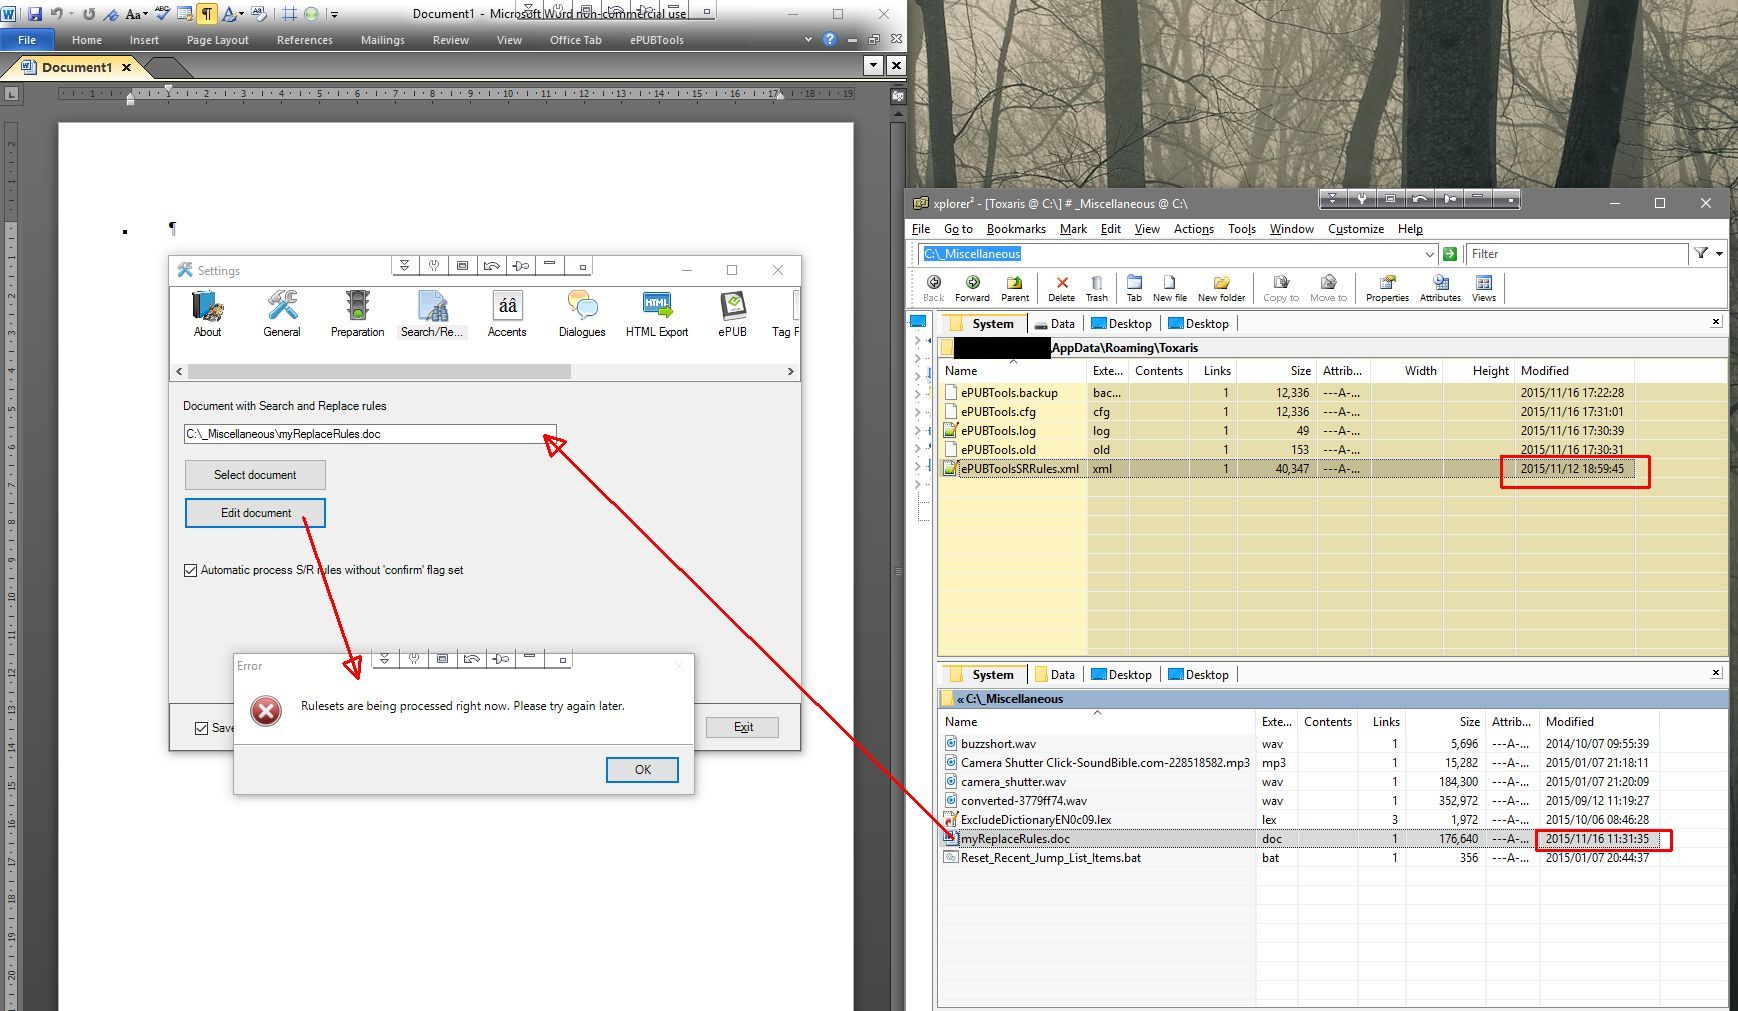Image resolution: width=1738 pixels, height=1011 pixels.
Task: Click Trash in xplorer² toolbar
Action: tap(1097, 288)
